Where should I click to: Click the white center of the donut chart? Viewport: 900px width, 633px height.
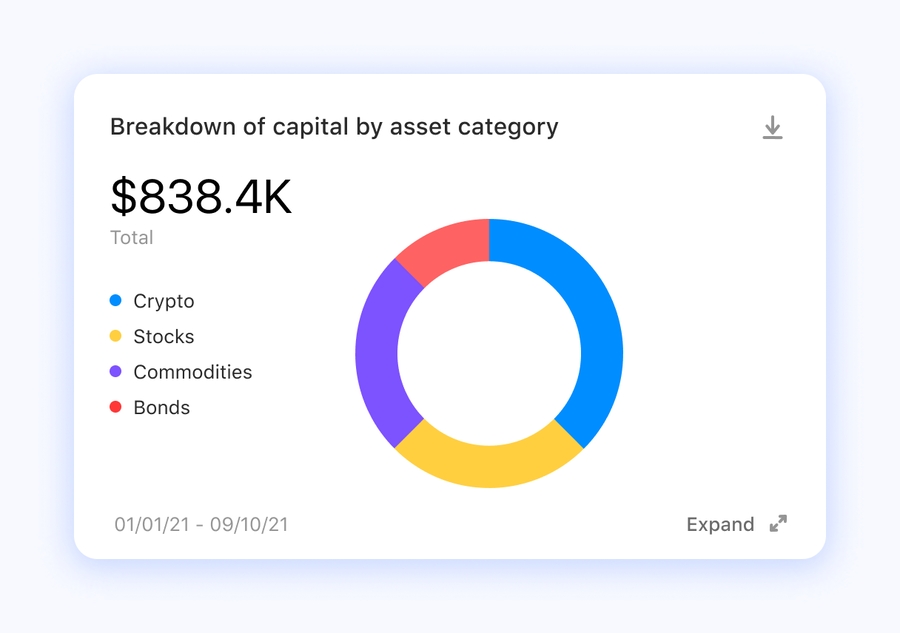click(x=489, y=353)
